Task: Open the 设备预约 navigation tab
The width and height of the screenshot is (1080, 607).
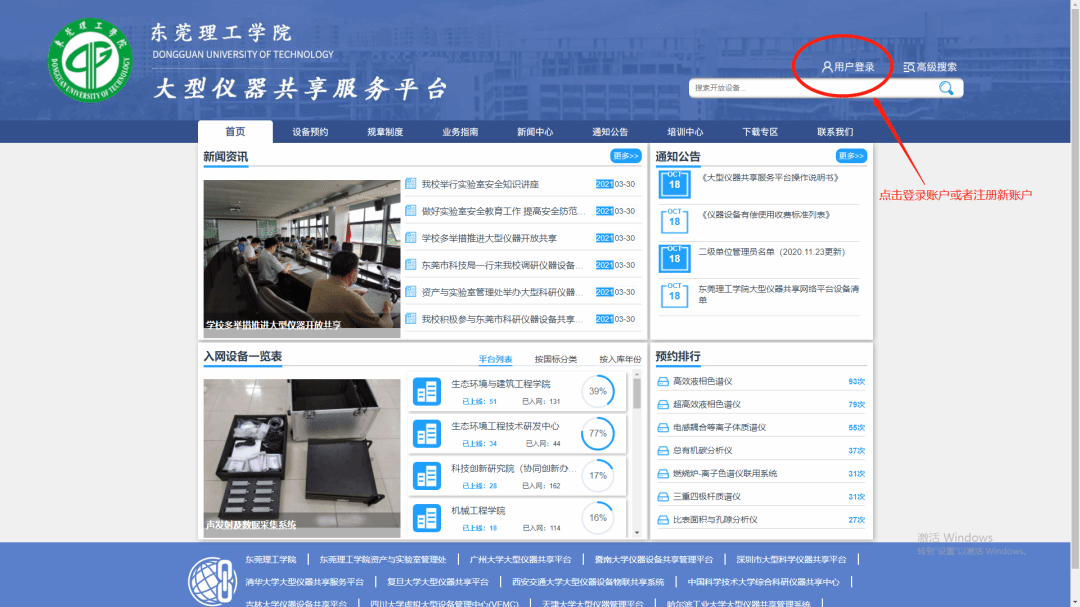Action: click(310, 132)
